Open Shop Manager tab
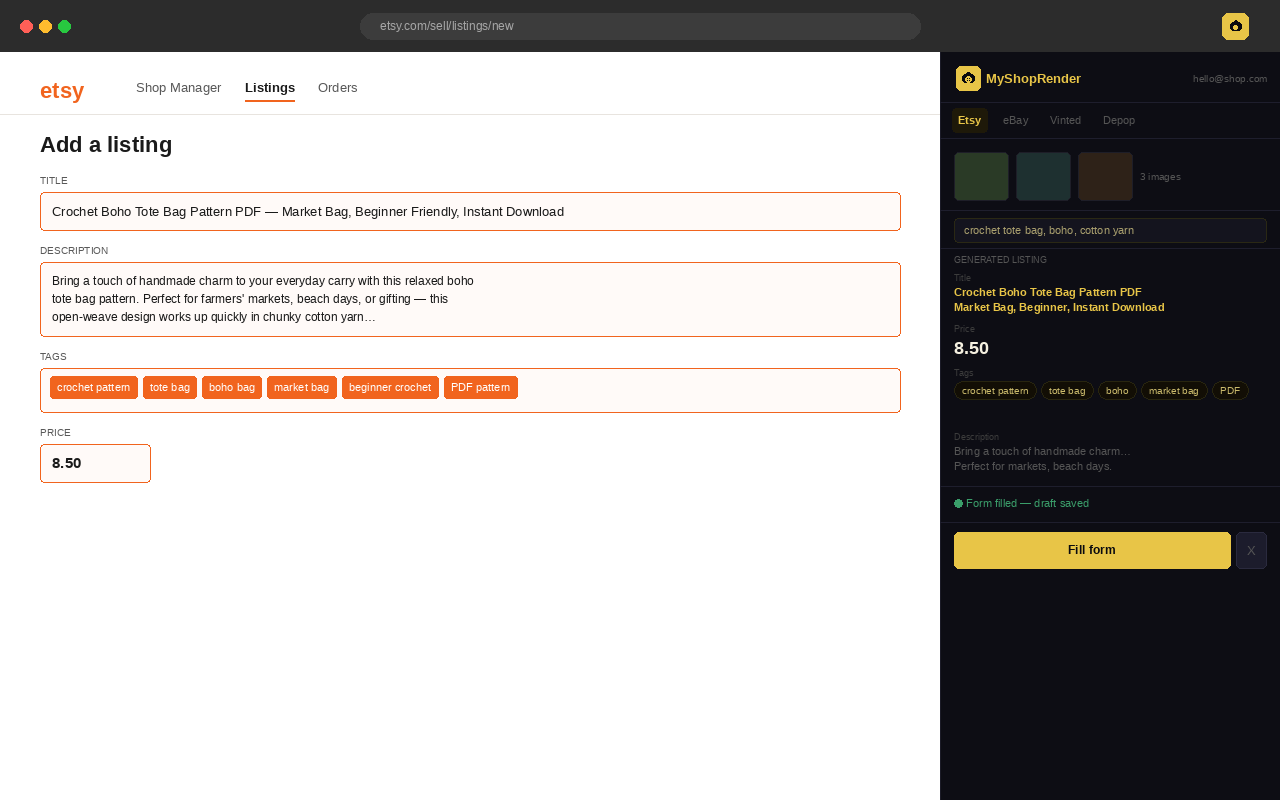Screen dimensions: 1280x800 pyautogui.click(x=178, y=87)
